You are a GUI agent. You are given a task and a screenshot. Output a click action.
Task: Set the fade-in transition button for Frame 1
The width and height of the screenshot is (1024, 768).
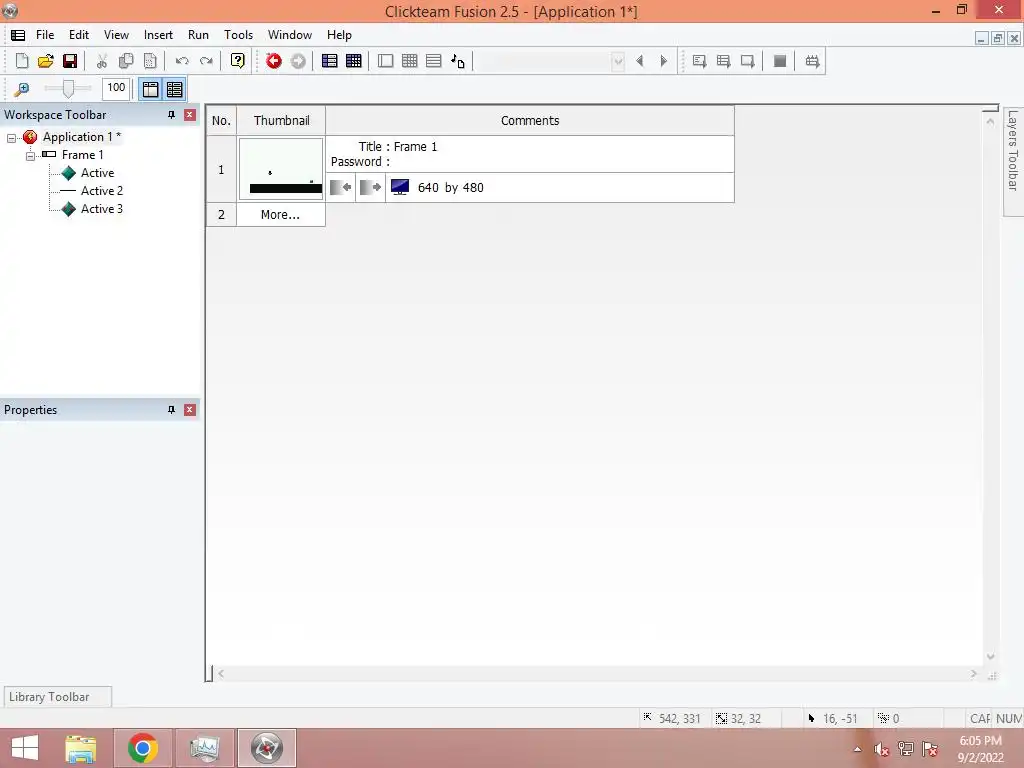341,187
